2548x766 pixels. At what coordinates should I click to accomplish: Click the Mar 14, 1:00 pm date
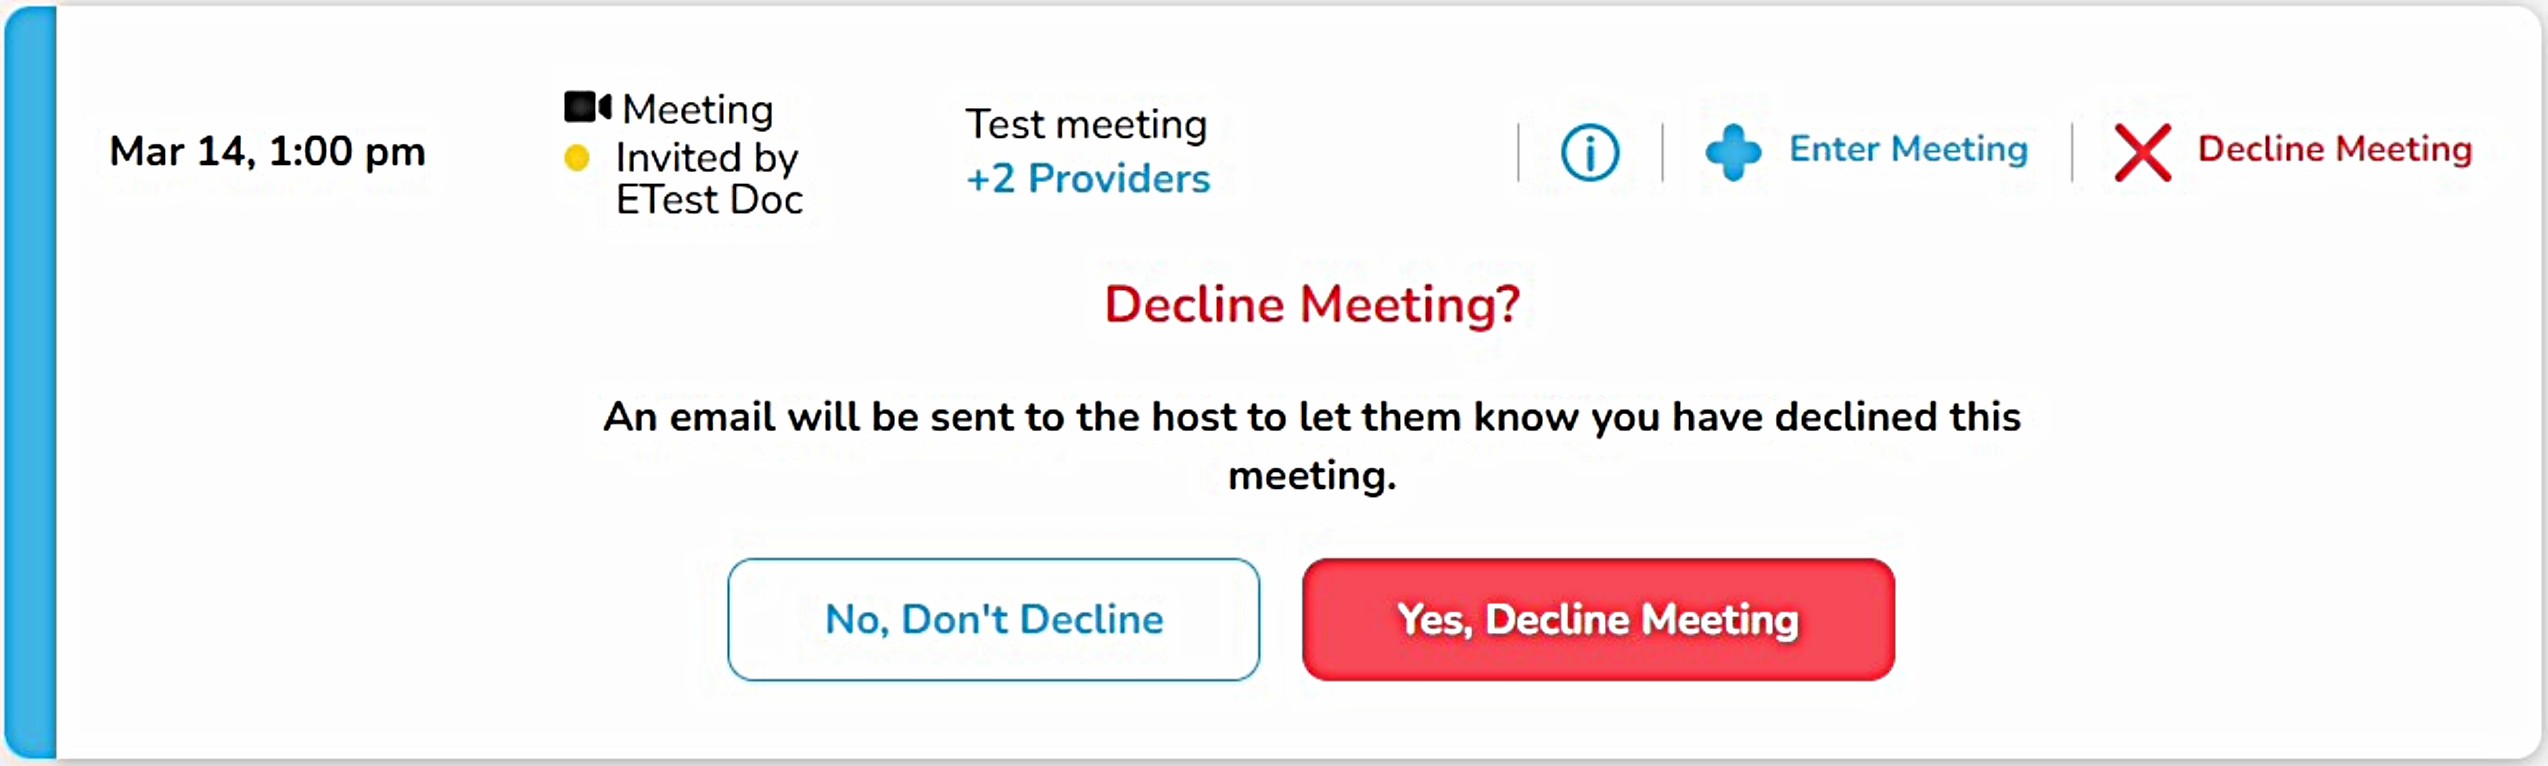coord(267,152)
